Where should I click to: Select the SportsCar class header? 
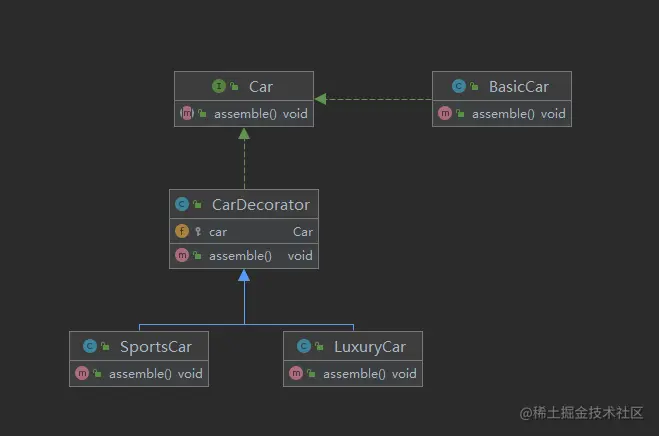(139, 346)
